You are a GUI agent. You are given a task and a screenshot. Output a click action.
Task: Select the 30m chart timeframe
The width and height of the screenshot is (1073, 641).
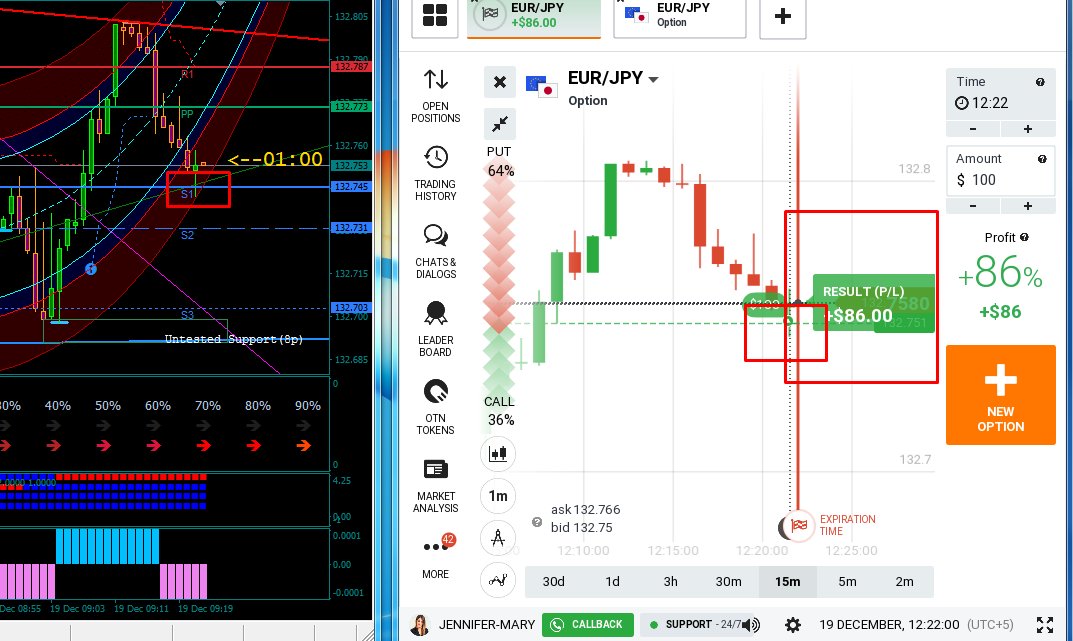[728, 581]
